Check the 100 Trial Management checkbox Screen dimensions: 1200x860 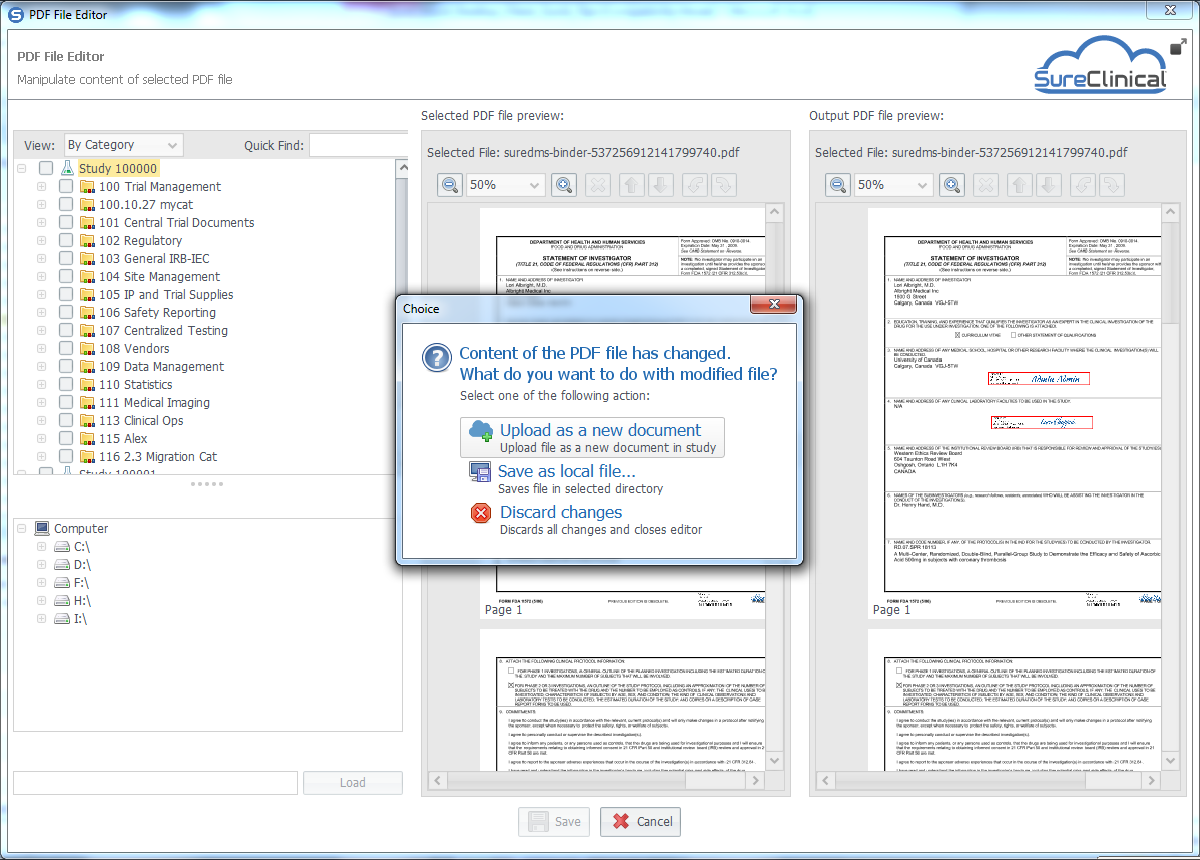(x=66, y=186)
